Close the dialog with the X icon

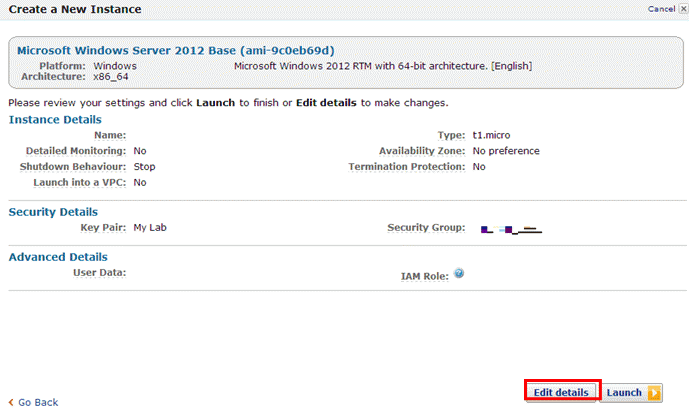[x=683, y=9]
